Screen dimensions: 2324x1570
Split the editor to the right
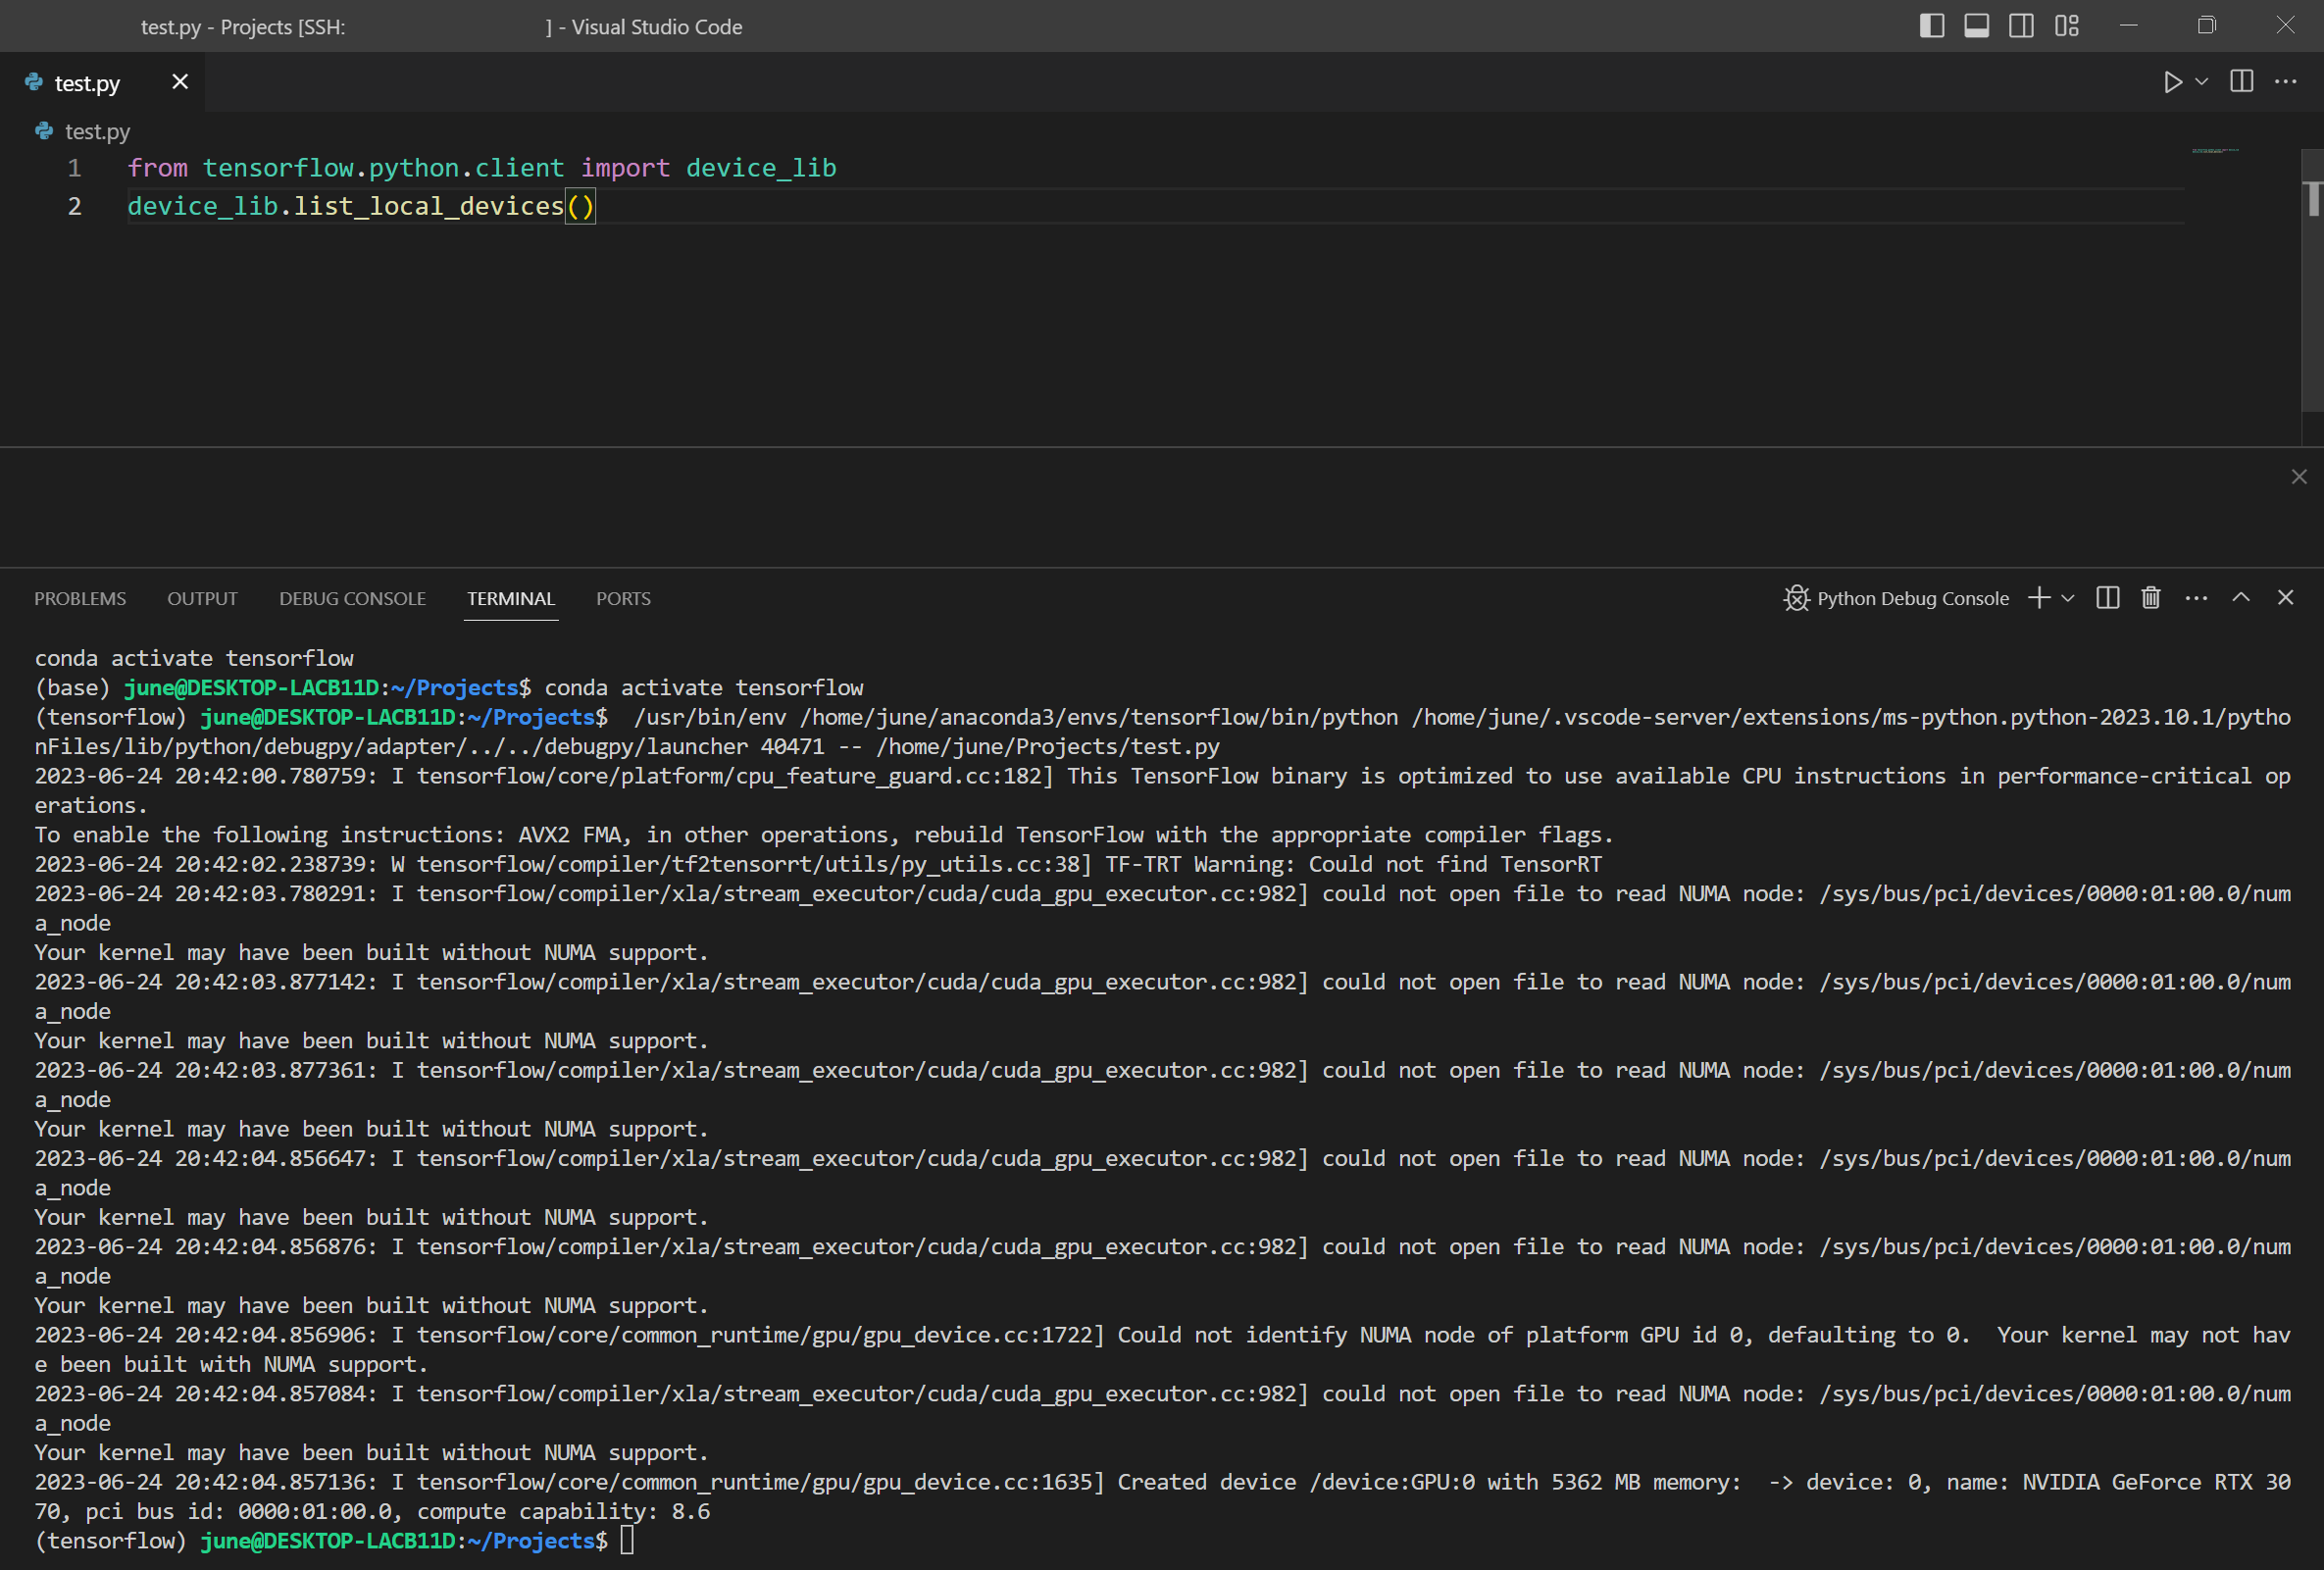pos(2241,82)
